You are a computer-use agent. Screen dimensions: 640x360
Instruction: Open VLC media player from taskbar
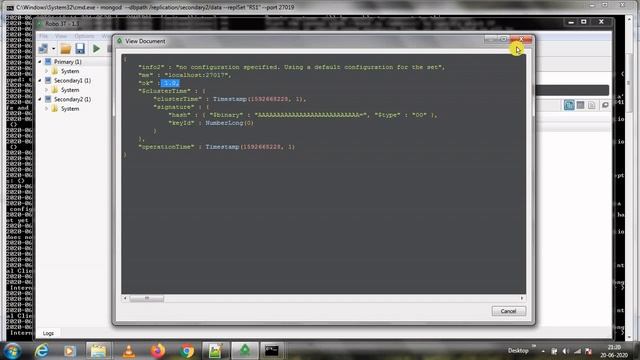[x=129, y=351]
